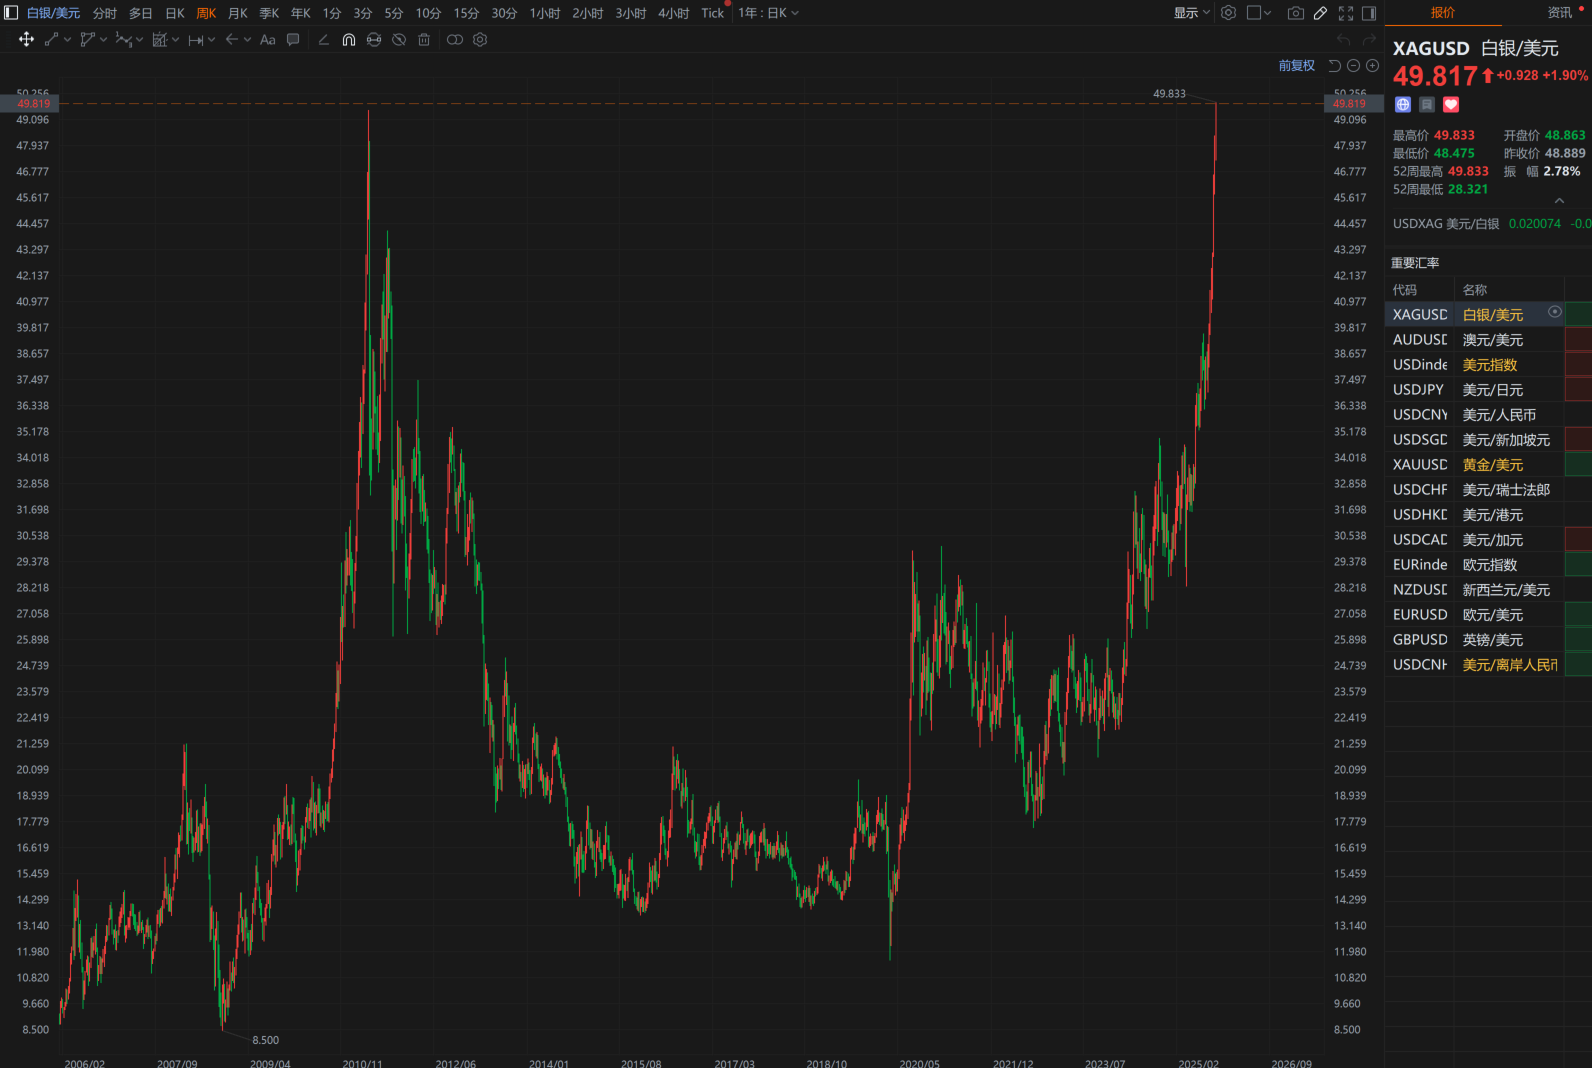Enter fullscreen chart mode

coord(1346,13)
